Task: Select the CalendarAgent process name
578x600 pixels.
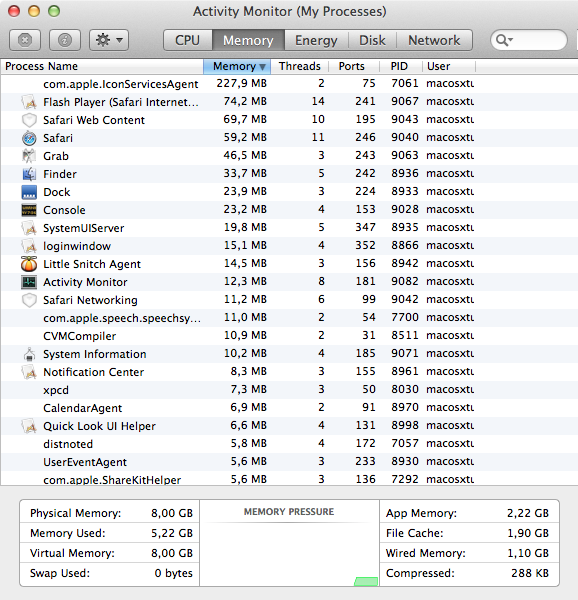Action: 83,408
